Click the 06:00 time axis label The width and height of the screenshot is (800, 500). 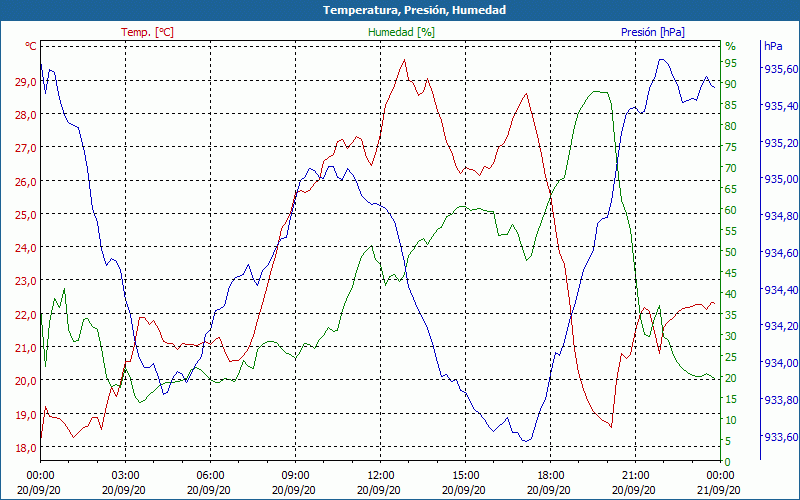210,476
